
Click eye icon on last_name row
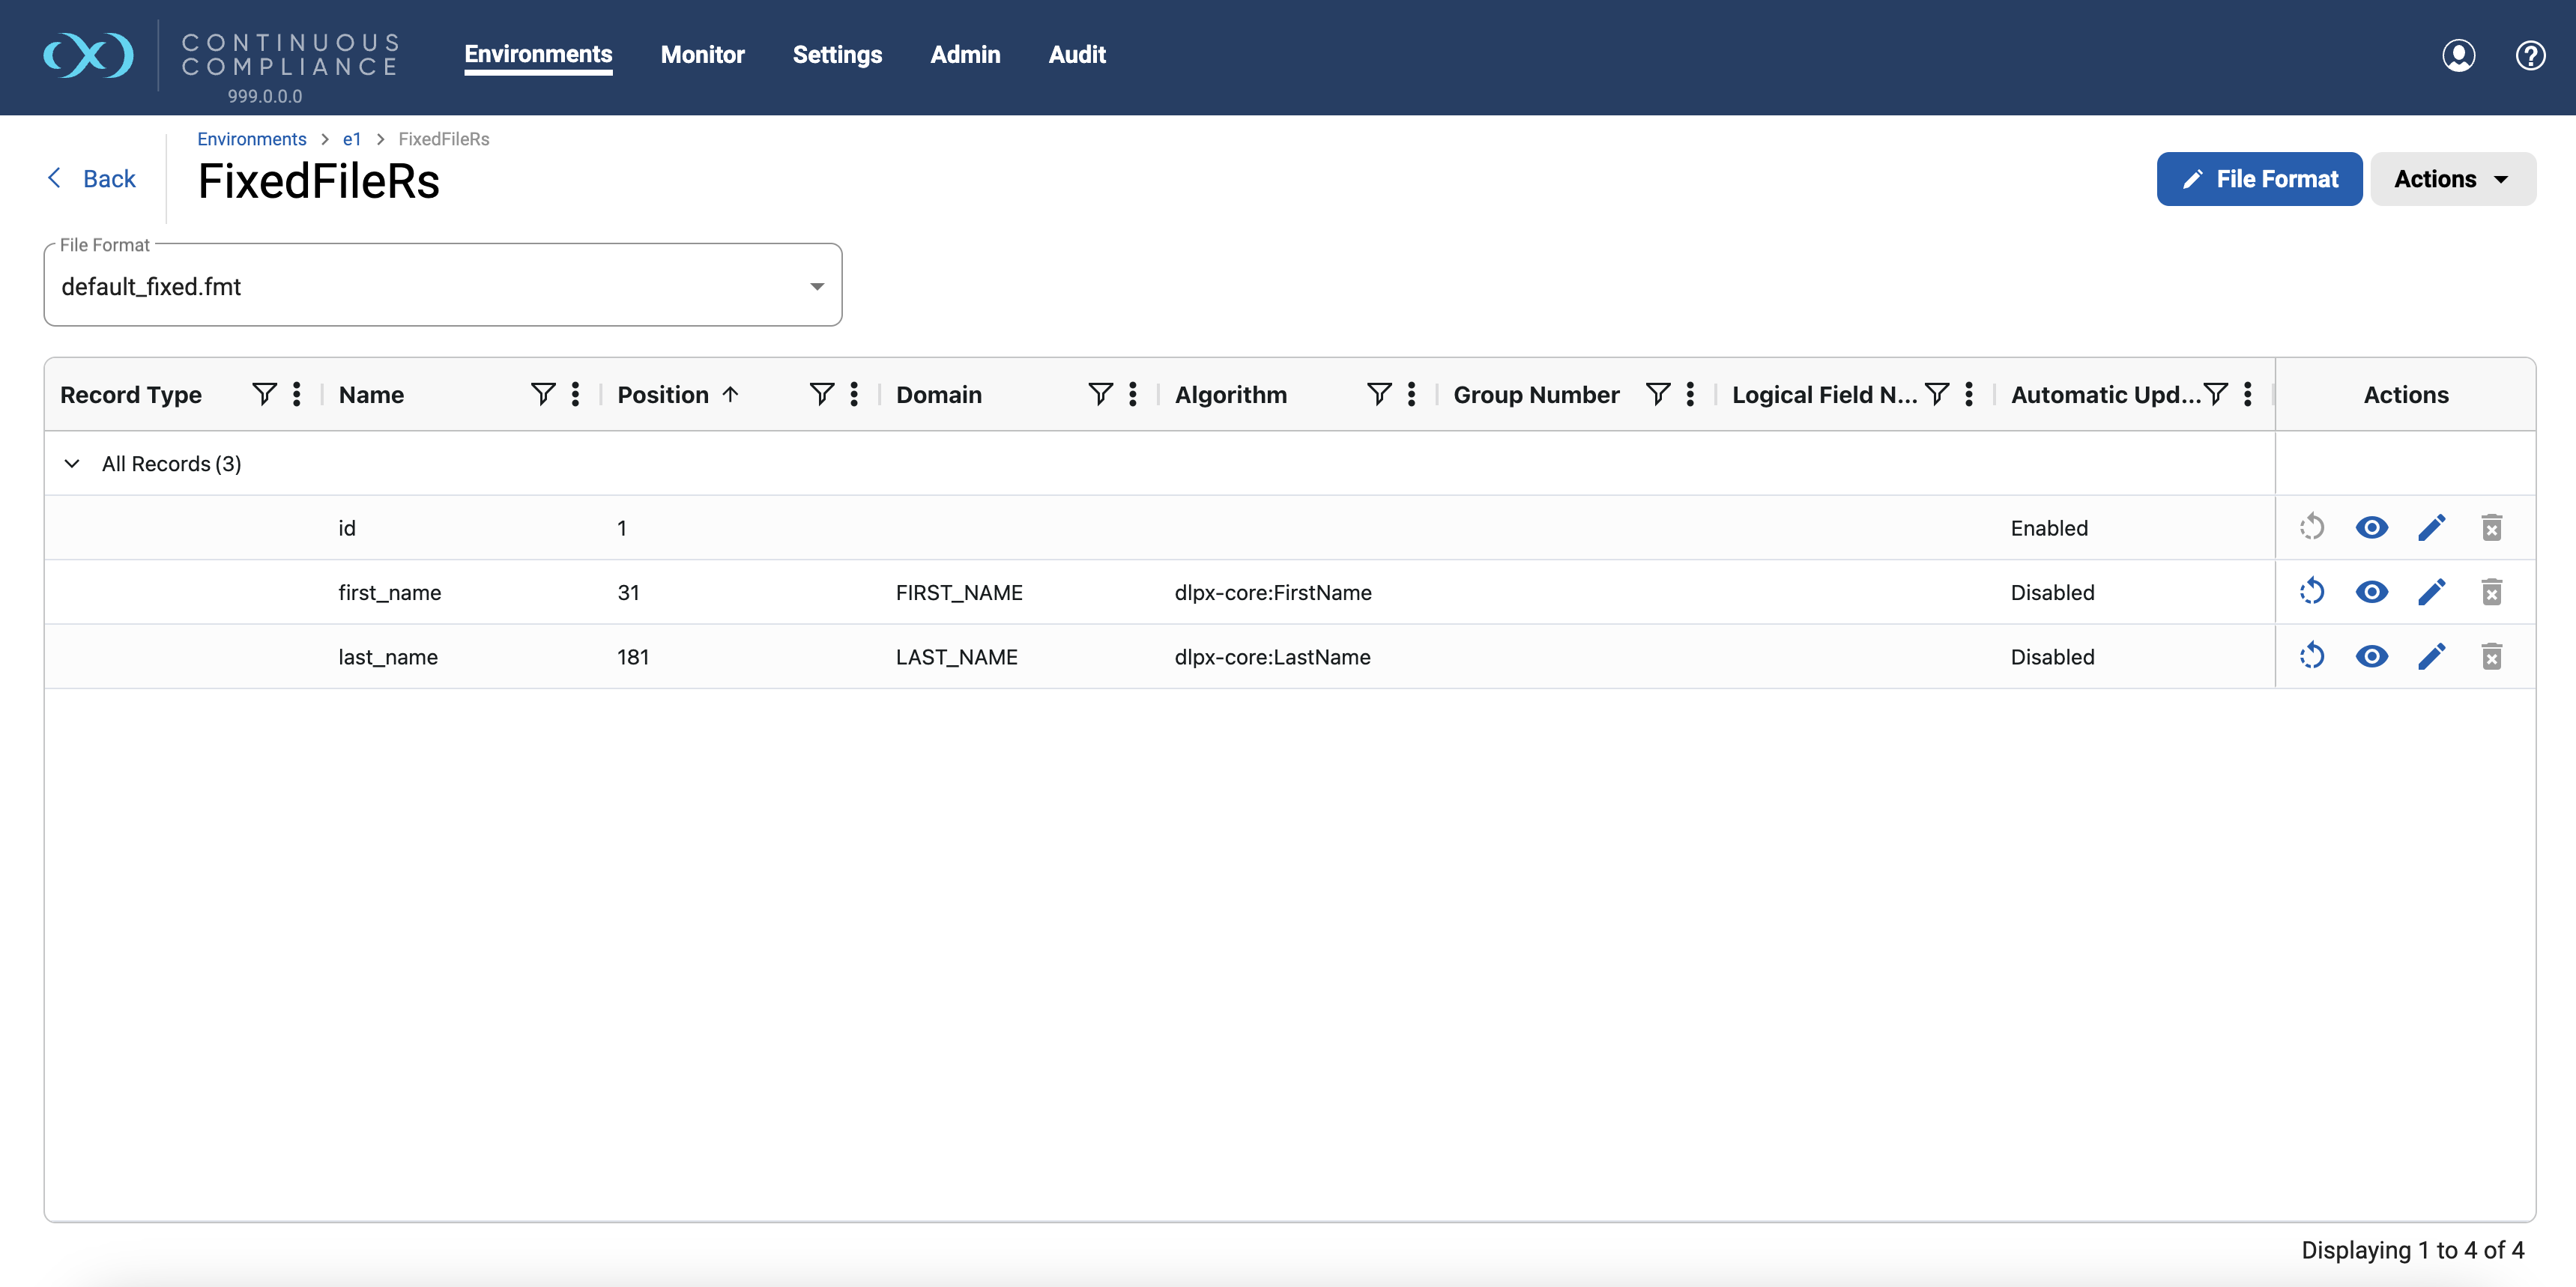pyautogui.click(x=2371, y=657)
